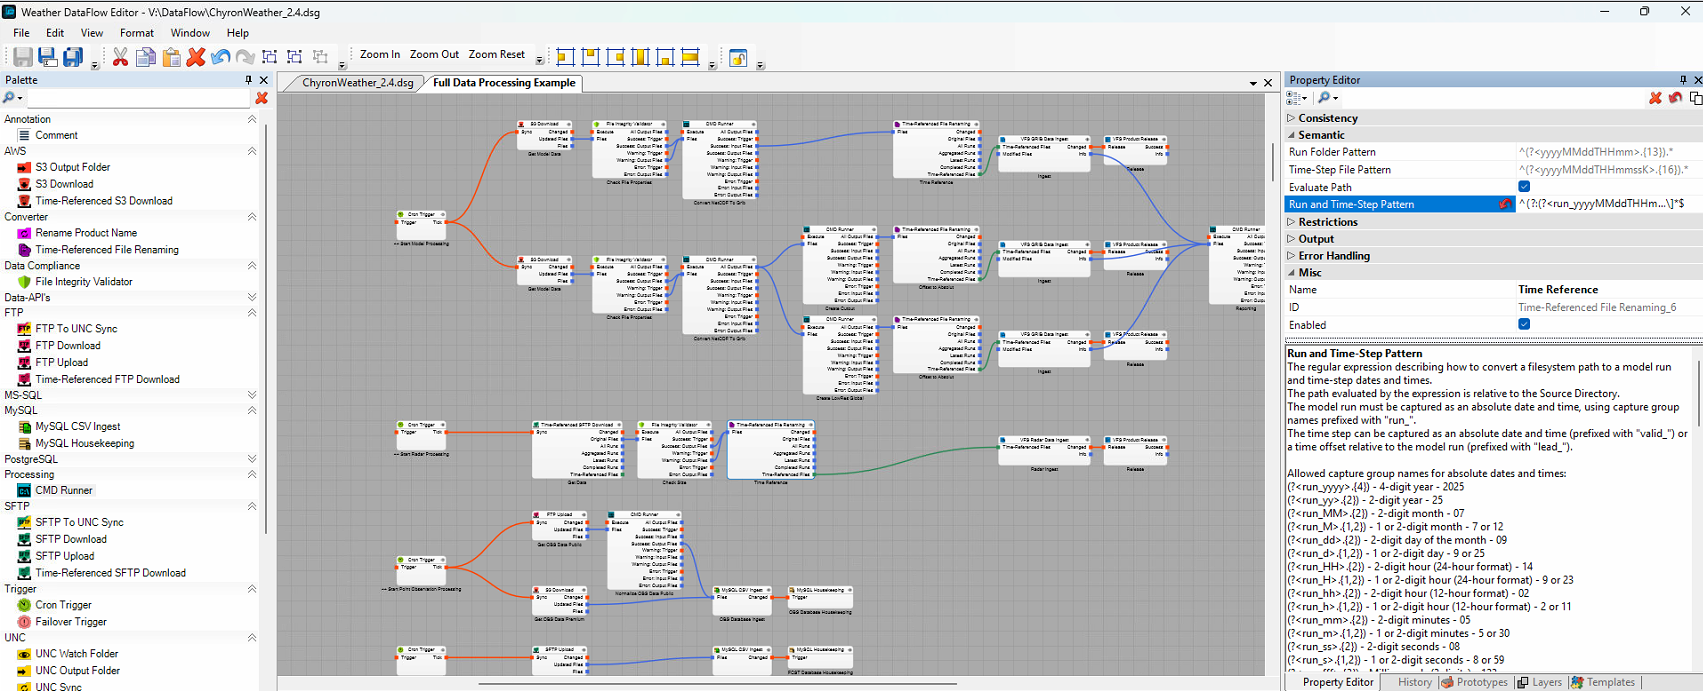Open the Format menu

137,33
